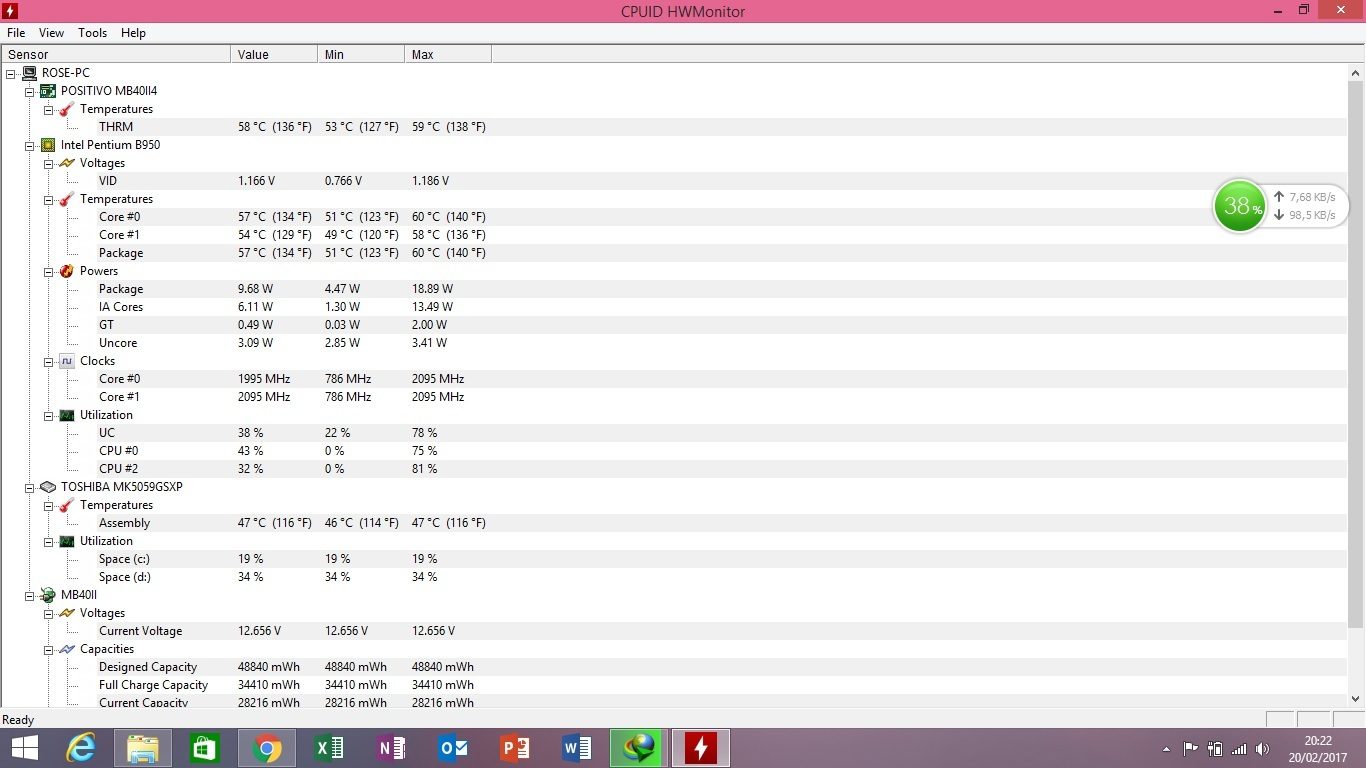Click the Intel Pentium B950 CPU icon
This screenshot has height=768, width=1366.
pos(47,145)
